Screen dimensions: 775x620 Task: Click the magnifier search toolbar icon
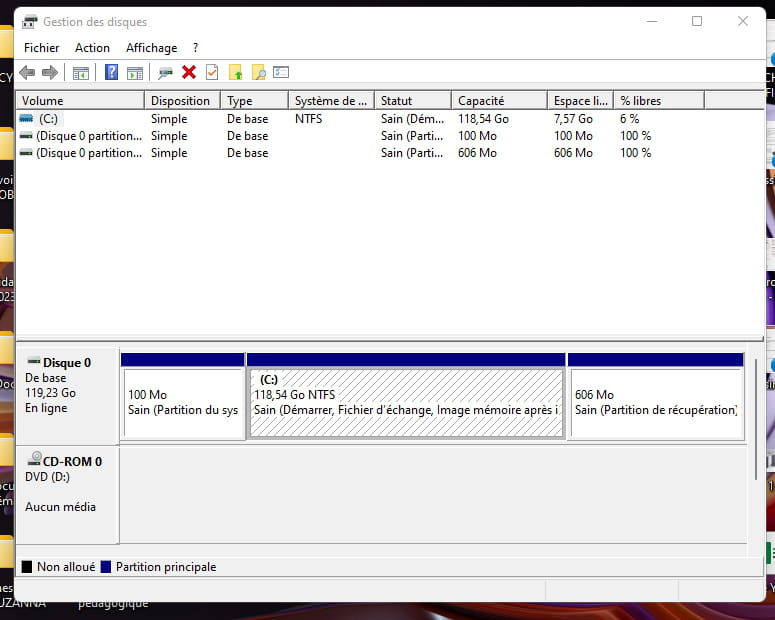coord(258,72)
